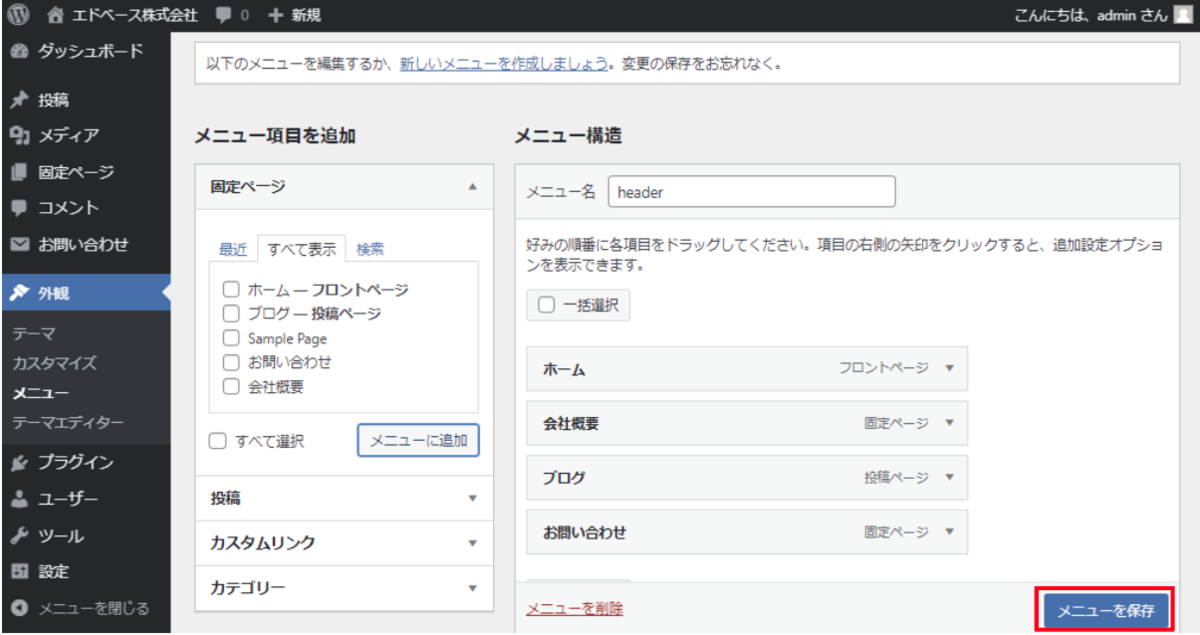Viewport: 1200px width, 635px height.
Task: Select the ブログ menu structure item
Action: [747, 478]
